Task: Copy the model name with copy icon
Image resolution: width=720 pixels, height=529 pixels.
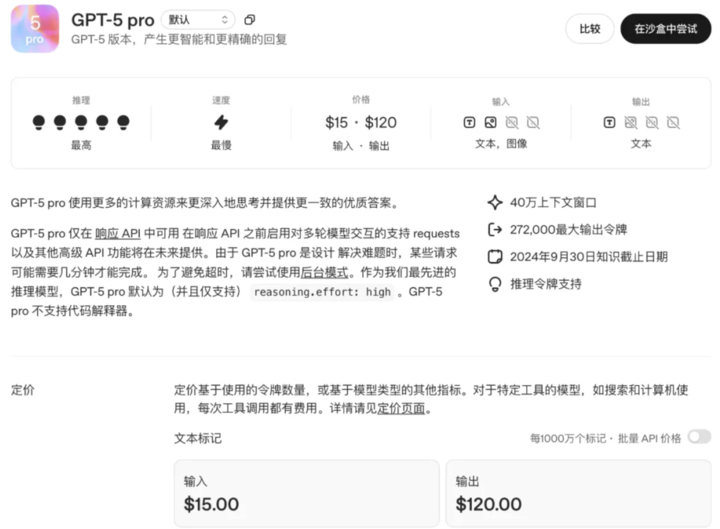Action: click(x=250, y=20)
